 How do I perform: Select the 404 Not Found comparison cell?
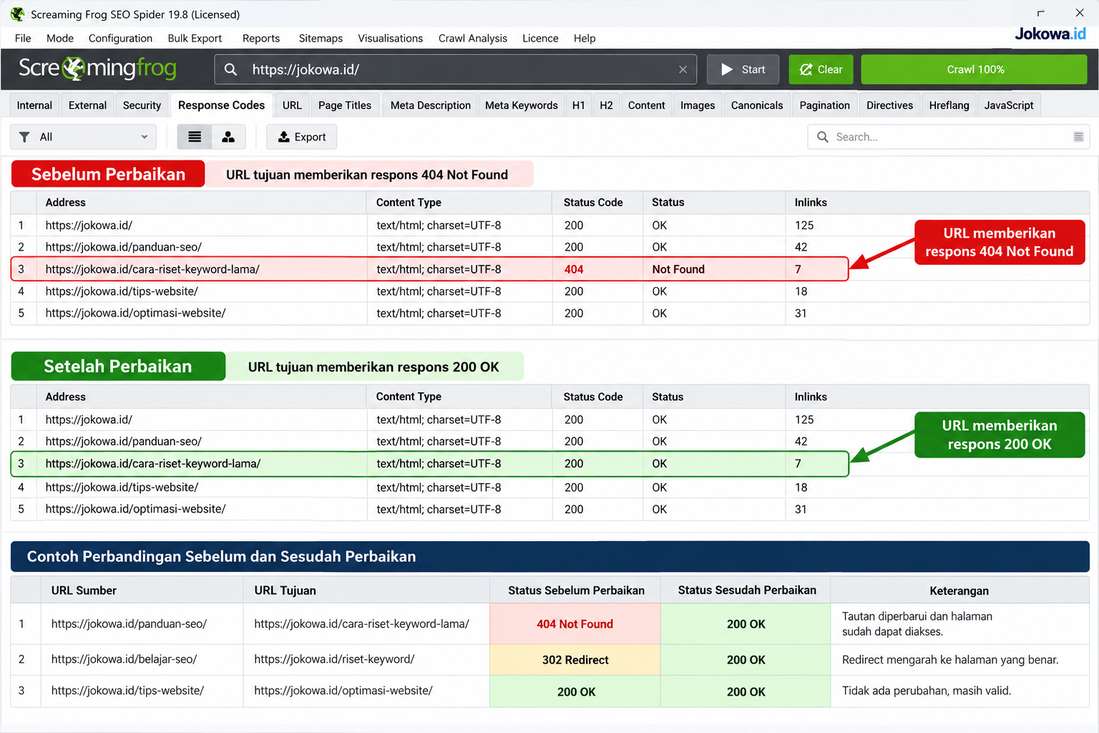[x=575, y=624]
